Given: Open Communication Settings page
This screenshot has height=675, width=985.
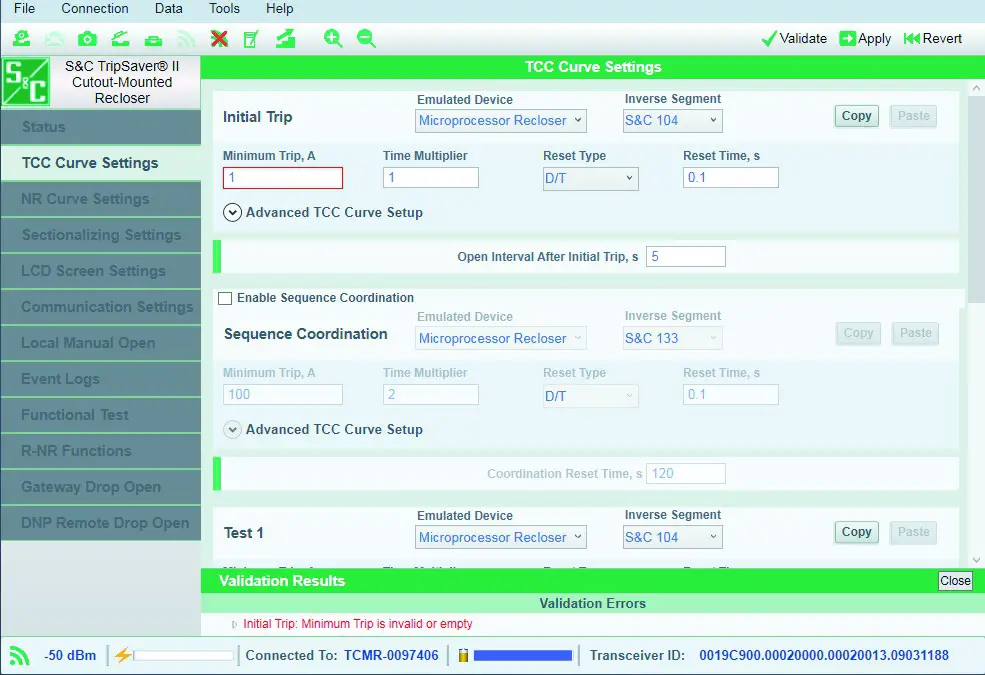Looking at the screenshot, I should [x=101, y=307].
